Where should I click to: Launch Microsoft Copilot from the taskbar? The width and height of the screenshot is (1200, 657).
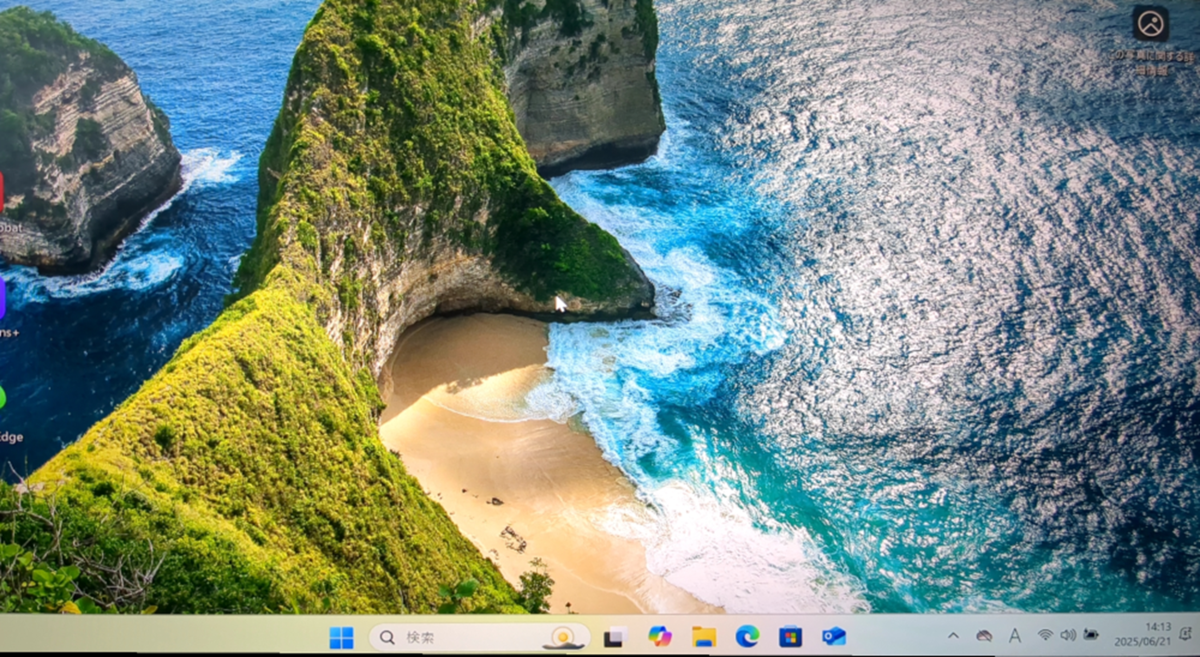[659, 636]
